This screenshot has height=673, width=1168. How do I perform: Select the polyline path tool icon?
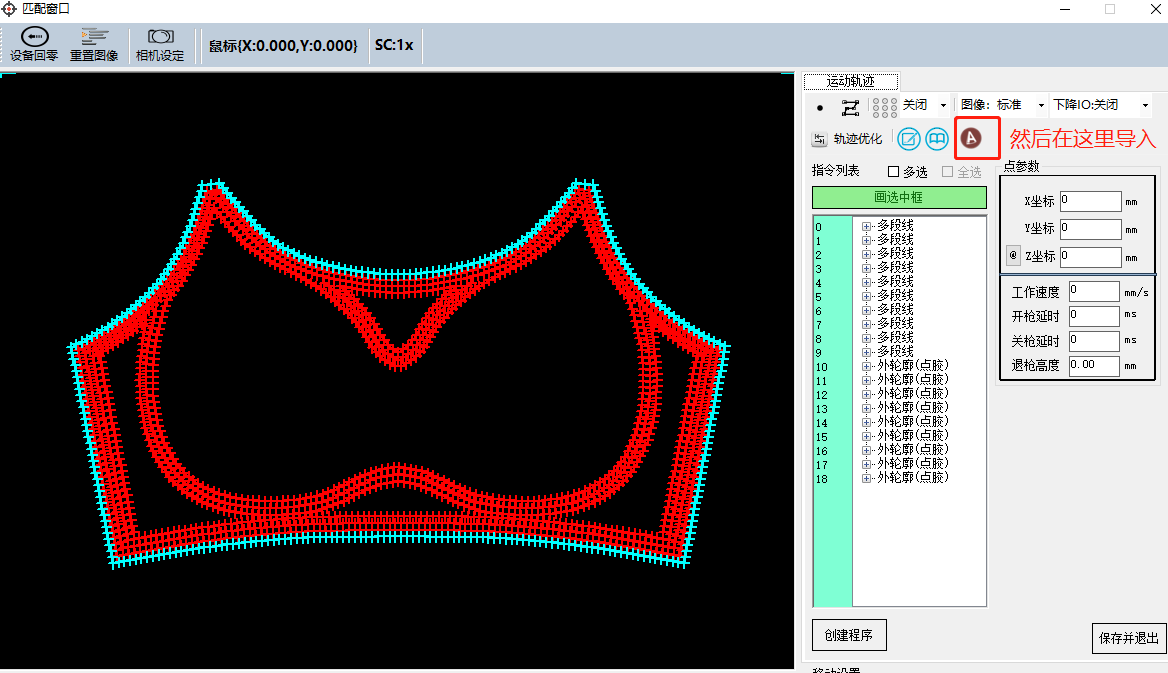[850, 107]
